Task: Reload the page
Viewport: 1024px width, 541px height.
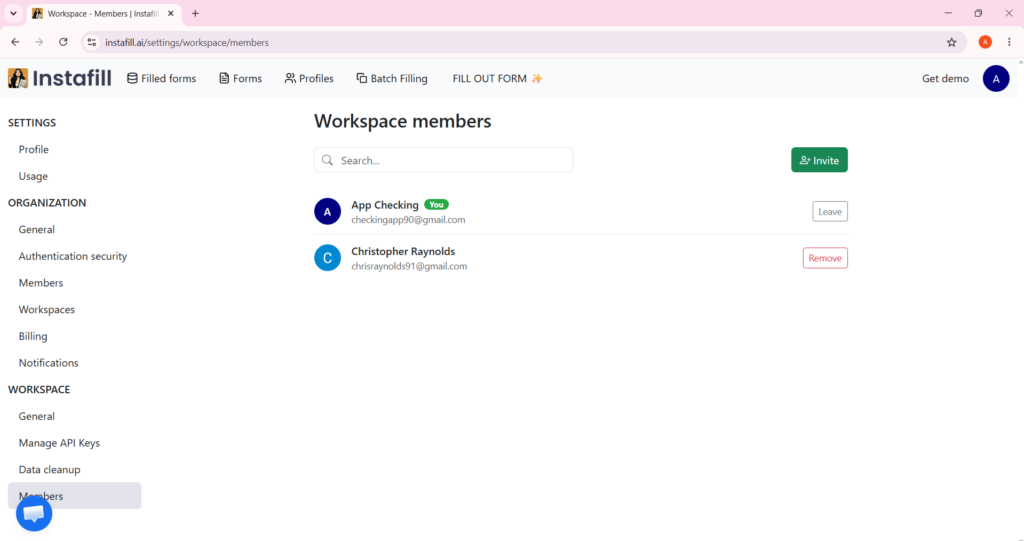Action: pyautogui.click(x=63, y=42)
